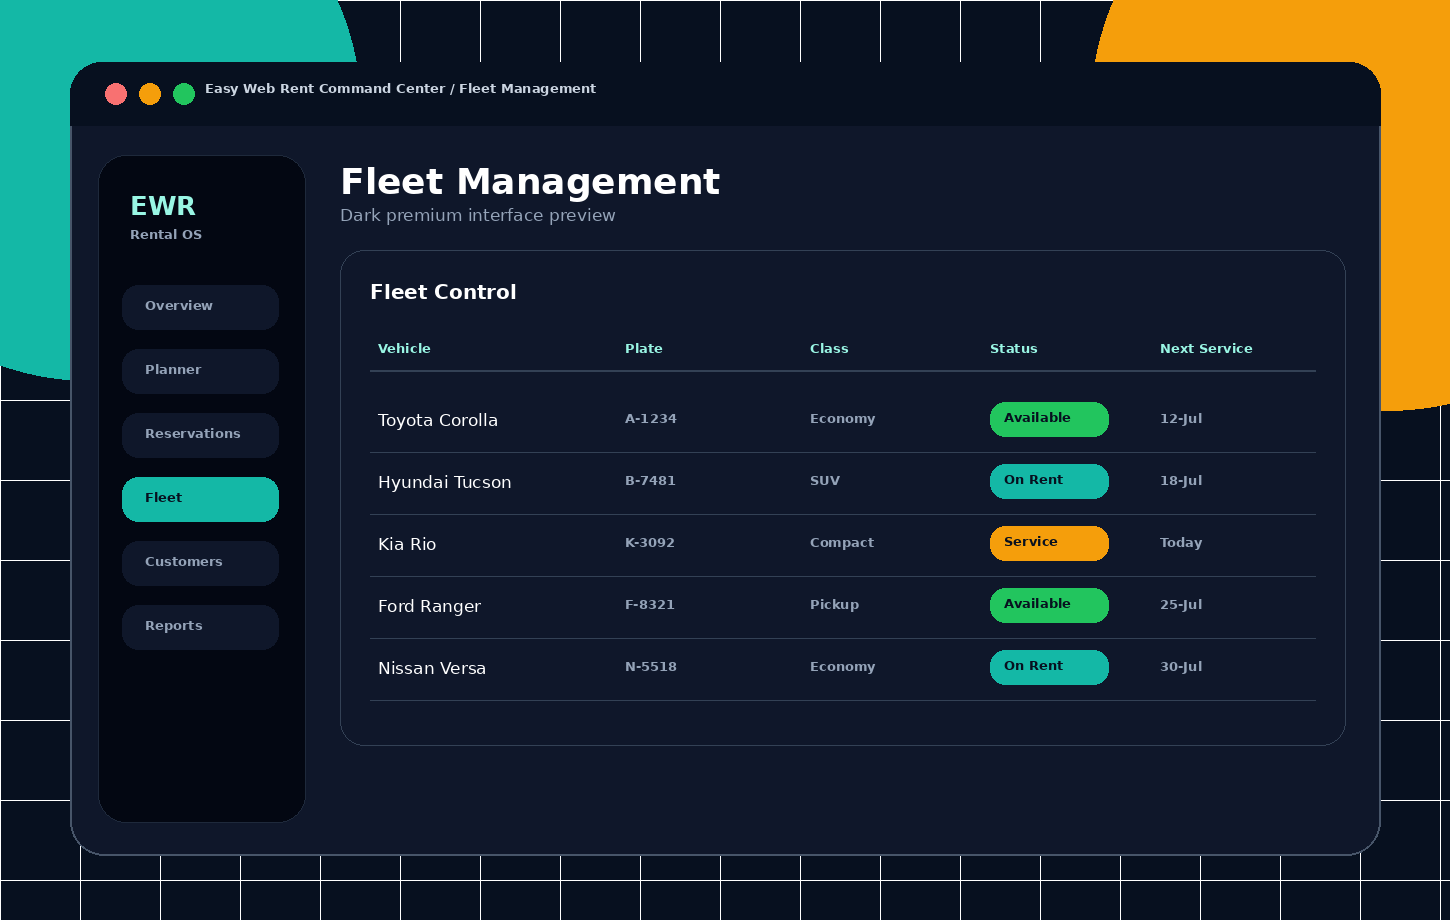Click plate number K-3092
The image size is (1450, 920).
coord(650,543)
